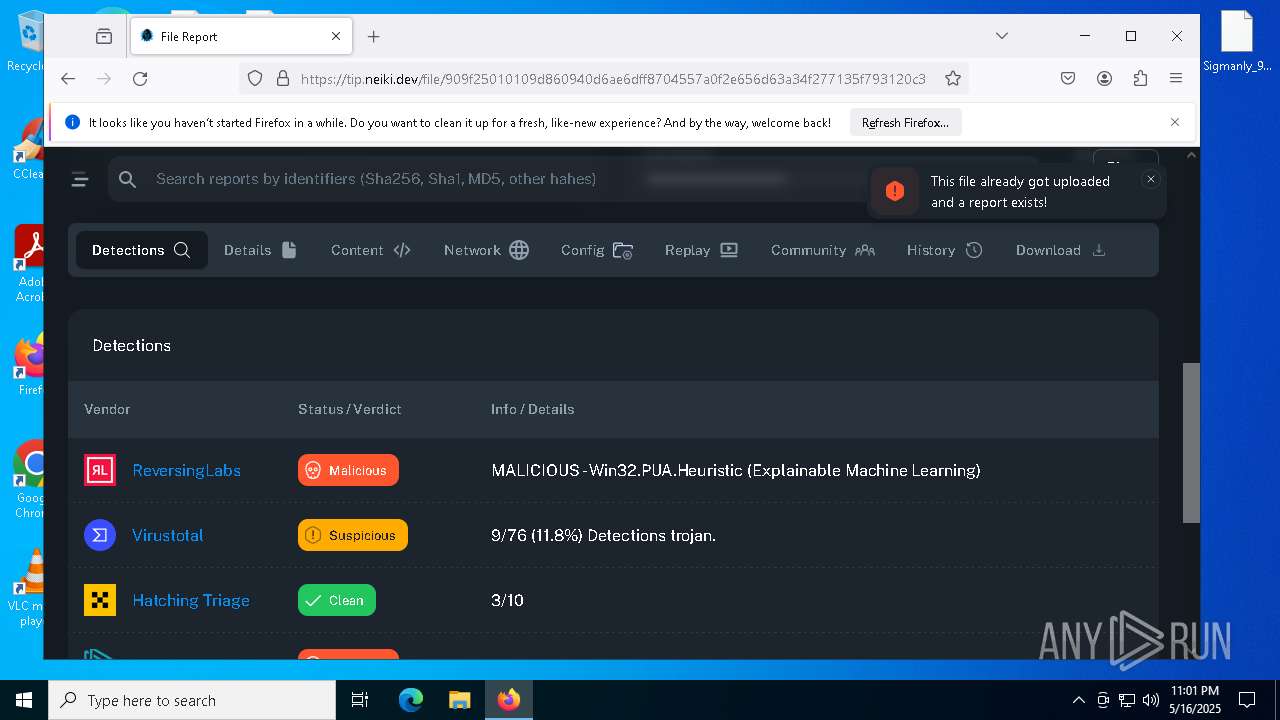Click the Info / Details column header
This screenshot has height=720, width=1280.
[532, 409]
